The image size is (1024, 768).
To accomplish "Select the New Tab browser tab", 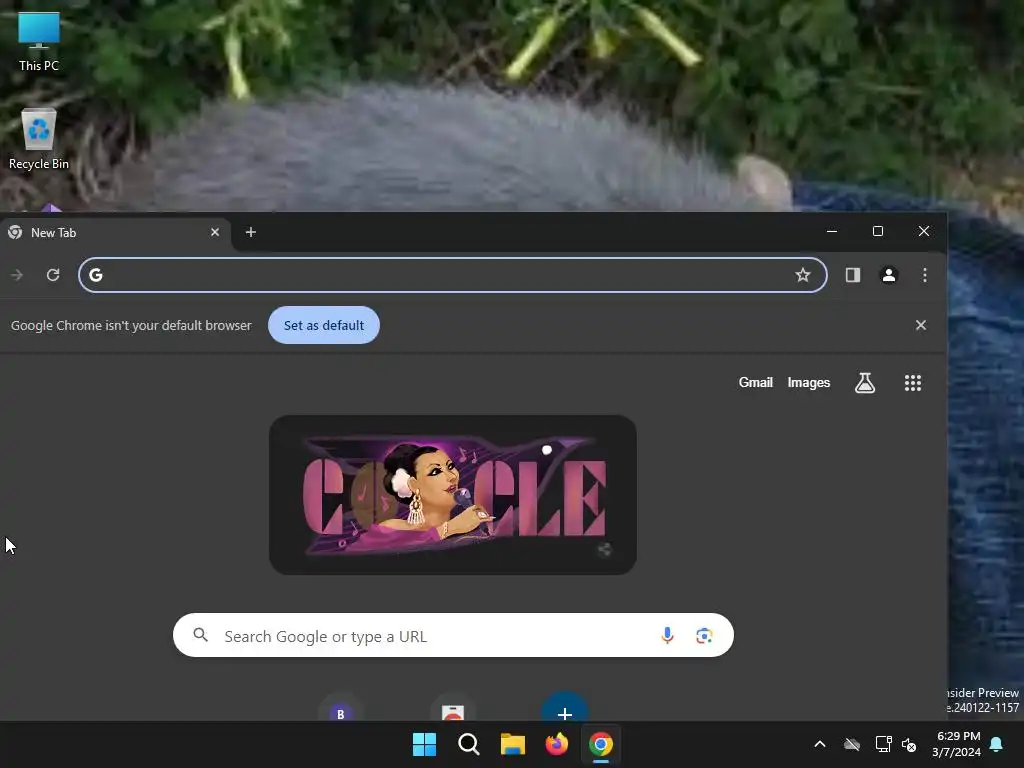I will coord(114,232).
